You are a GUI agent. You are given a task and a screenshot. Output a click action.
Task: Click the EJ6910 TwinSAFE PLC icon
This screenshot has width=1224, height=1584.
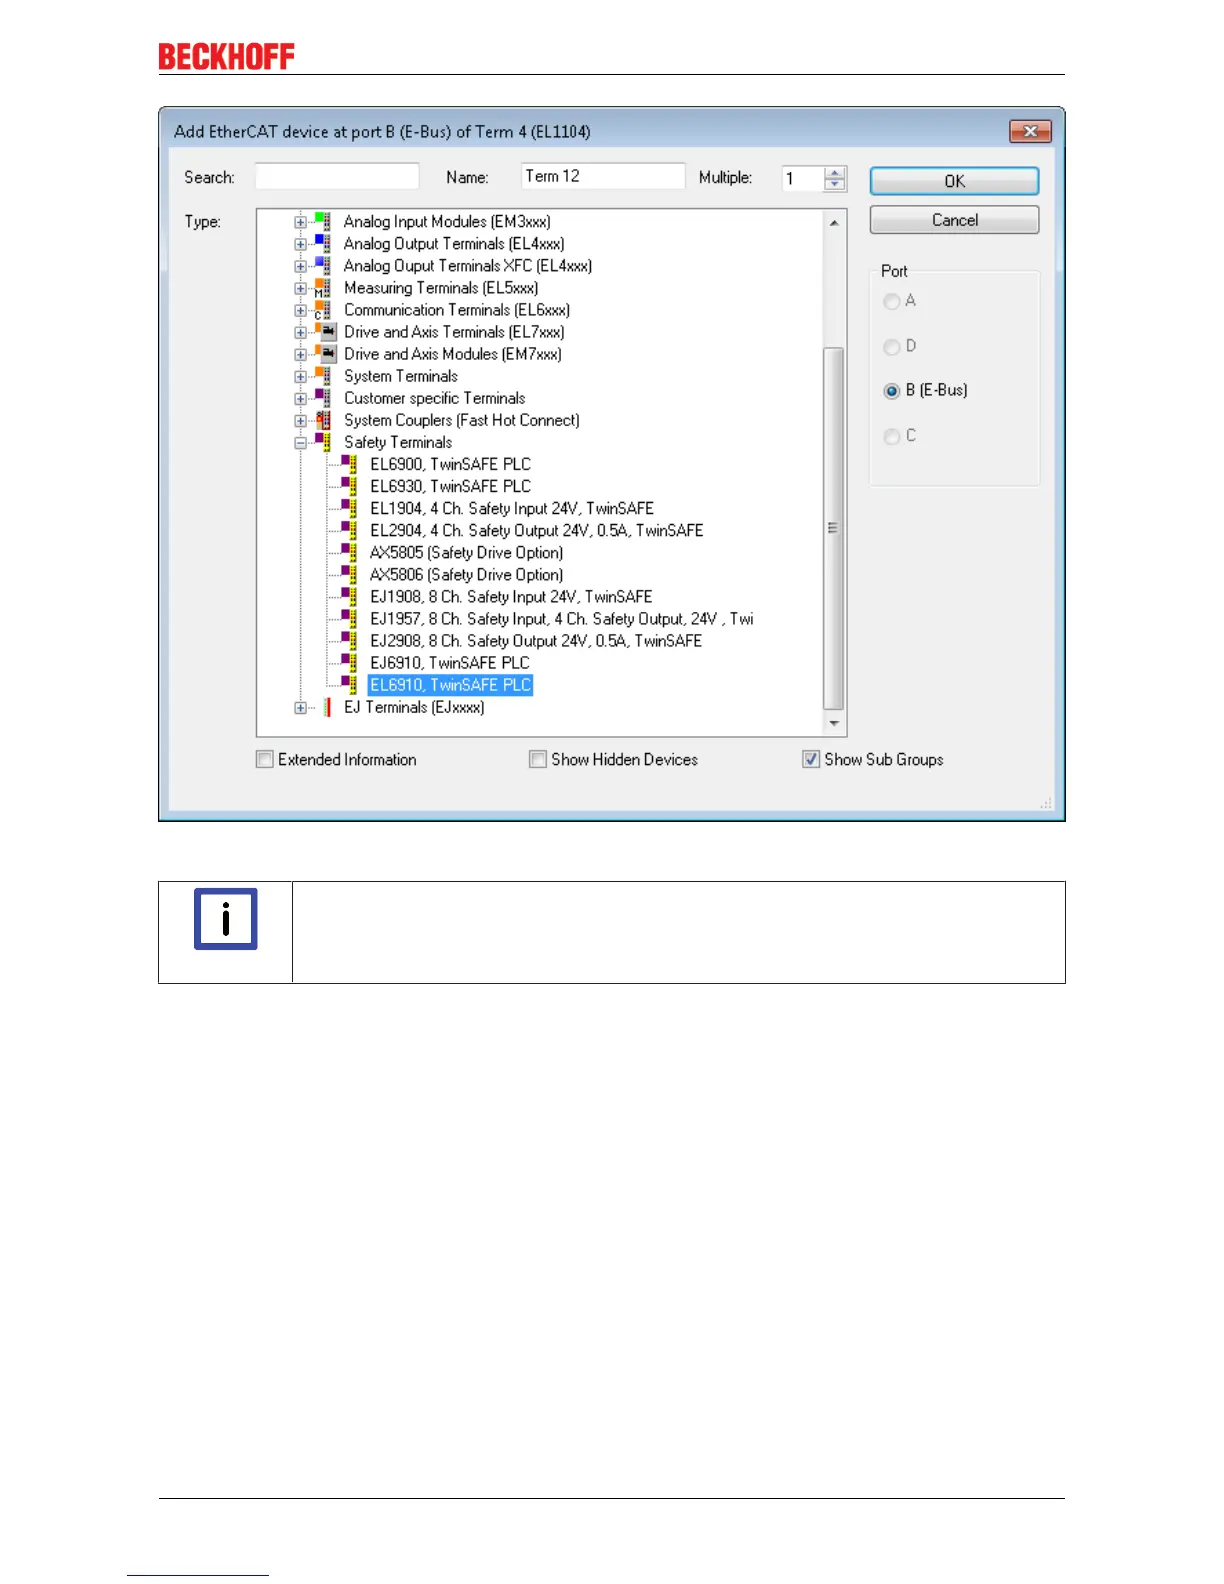(348, 663)
